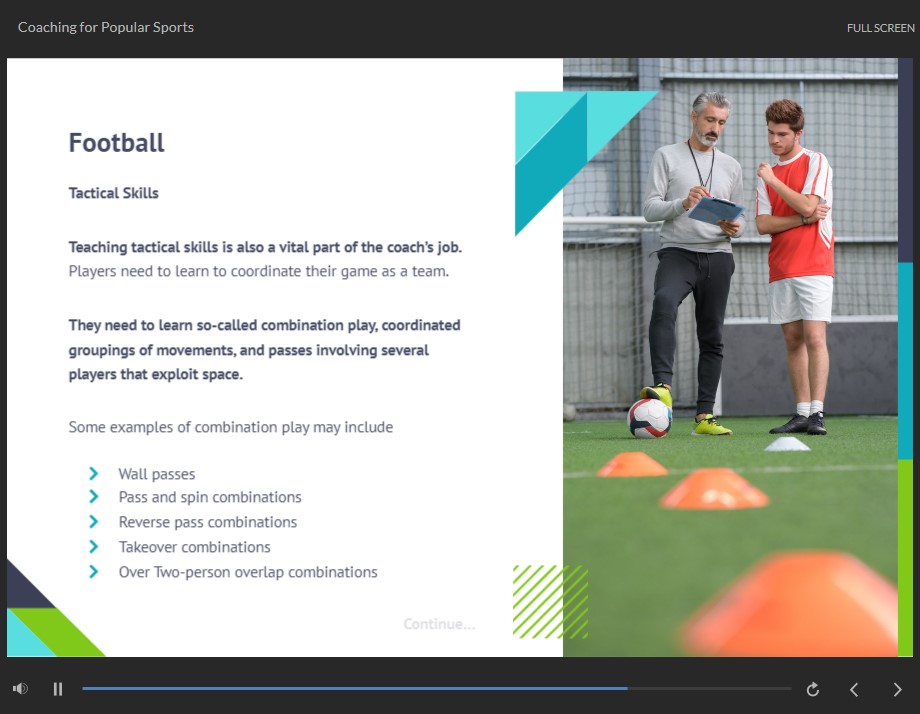This screenshot has height=714, width=920.
Task: Go to next slide with the right arrow icon
Action: click(897, 689)
